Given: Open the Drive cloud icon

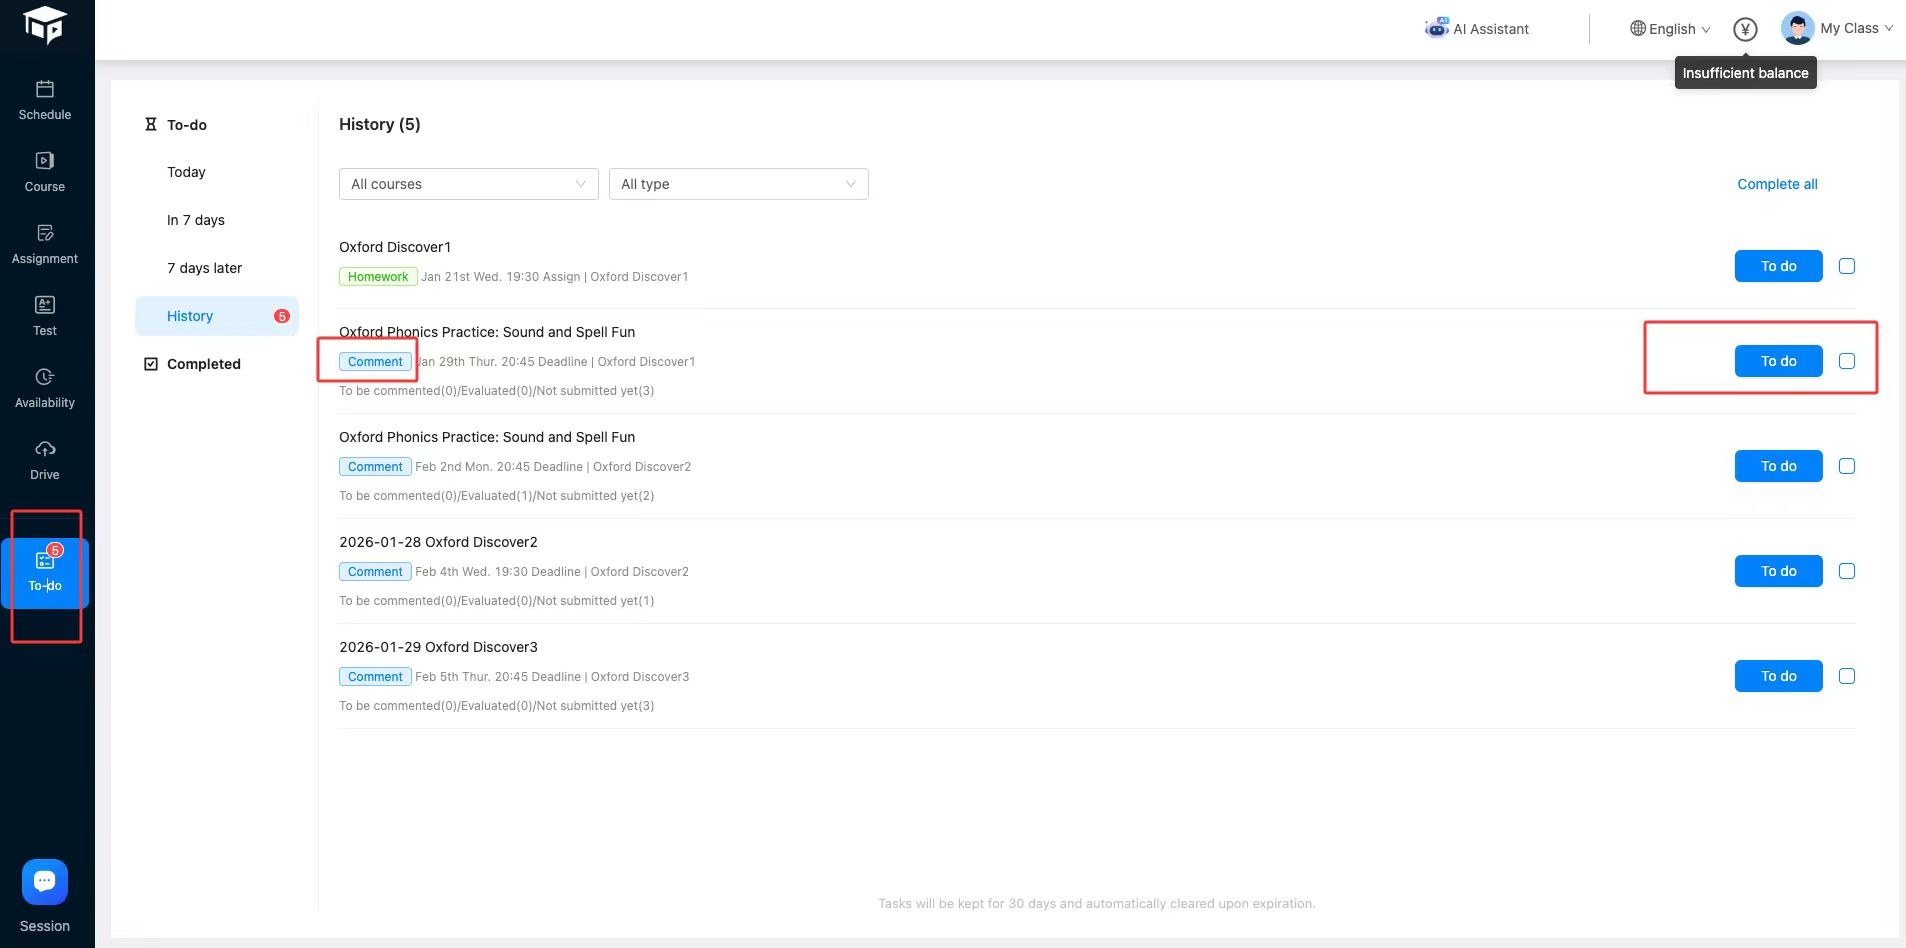Looking at the screenshot, I should click(45, 450).
